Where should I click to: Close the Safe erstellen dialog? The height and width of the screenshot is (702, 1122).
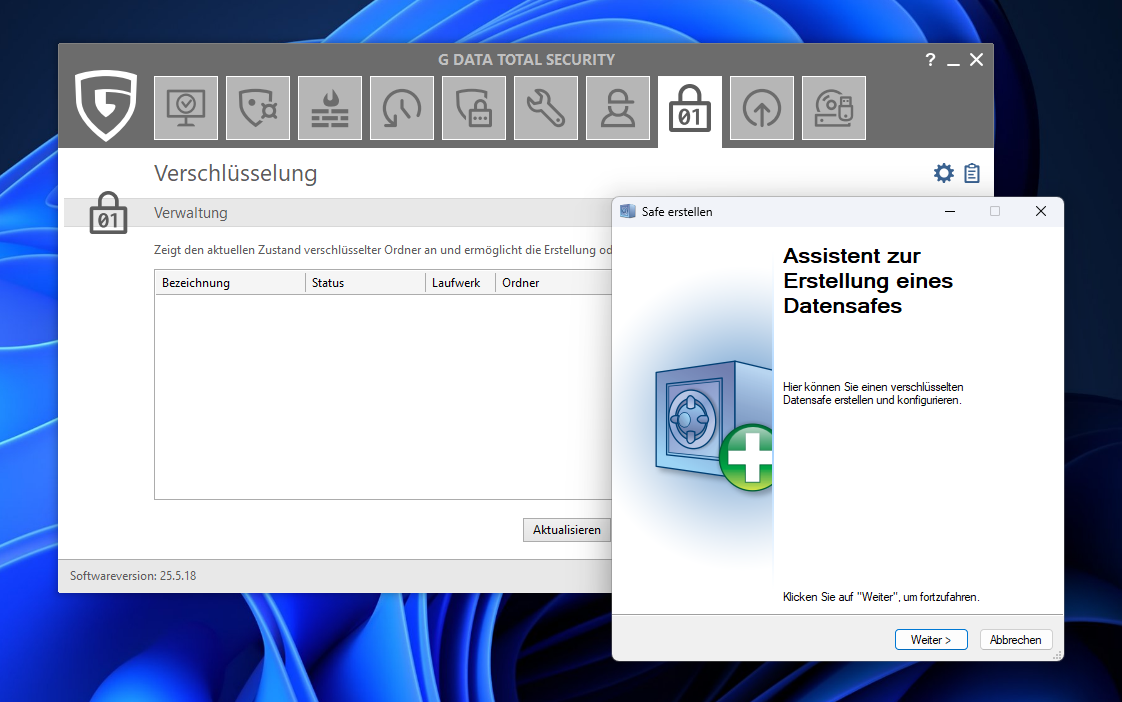click(1041, 211)
